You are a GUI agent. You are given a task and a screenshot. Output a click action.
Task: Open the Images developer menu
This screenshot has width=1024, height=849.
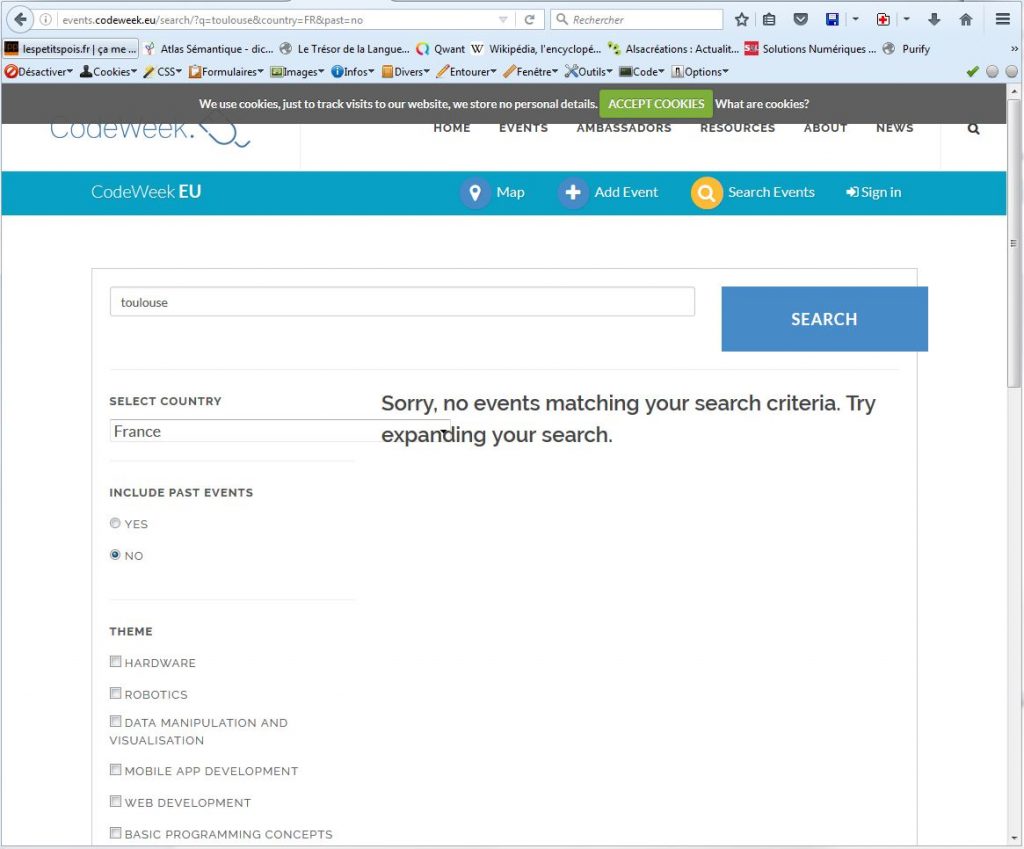pos(297,72)
